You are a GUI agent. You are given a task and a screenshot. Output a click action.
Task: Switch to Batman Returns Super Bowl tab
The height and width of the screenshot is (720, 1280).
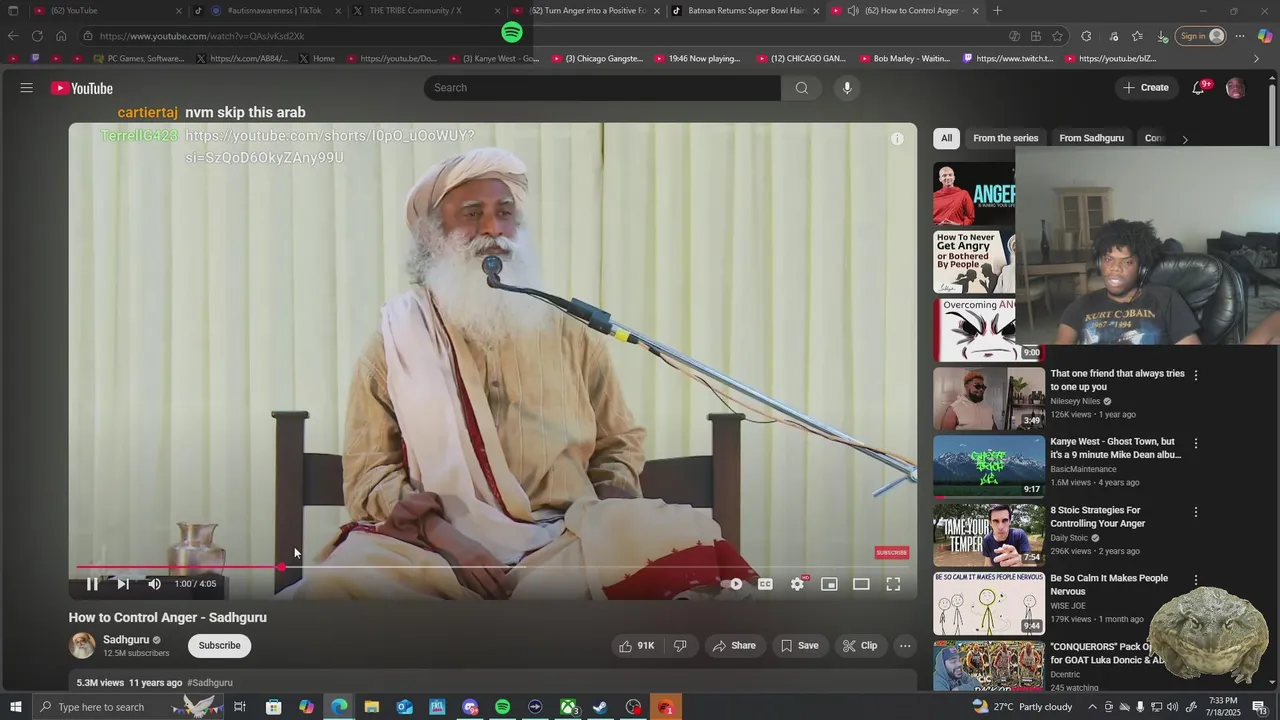746,11
